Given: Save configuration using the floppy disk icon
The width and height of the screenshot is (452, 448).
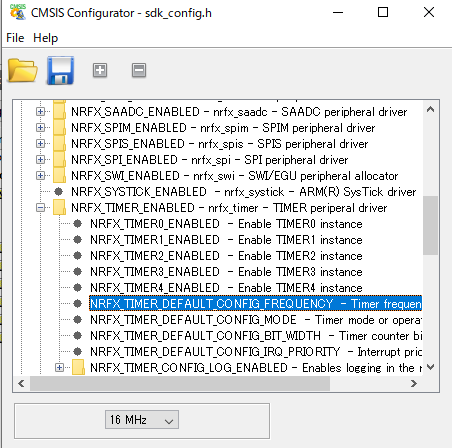Looking at the screenshot, I should tap(60, 70).
